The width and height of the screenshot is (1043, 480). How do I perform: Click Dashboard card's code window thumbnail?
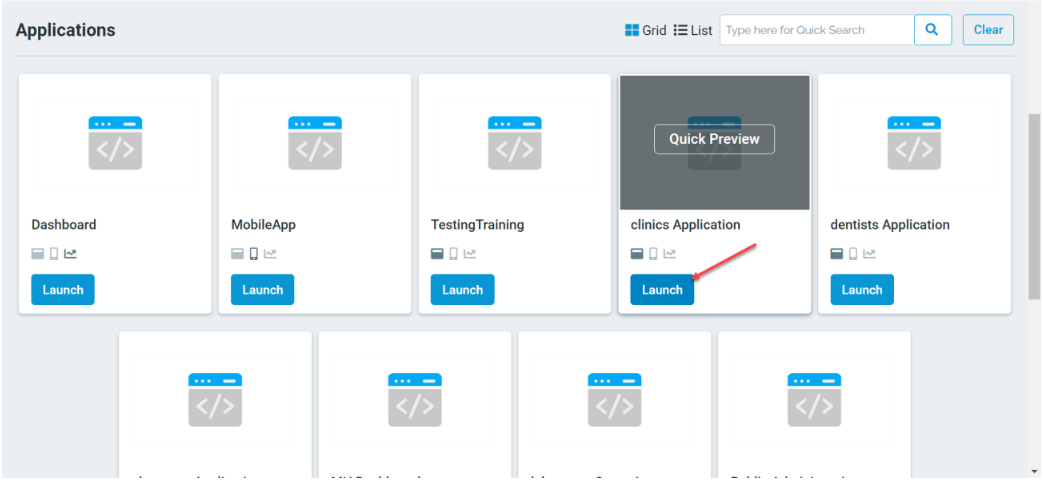115,143
